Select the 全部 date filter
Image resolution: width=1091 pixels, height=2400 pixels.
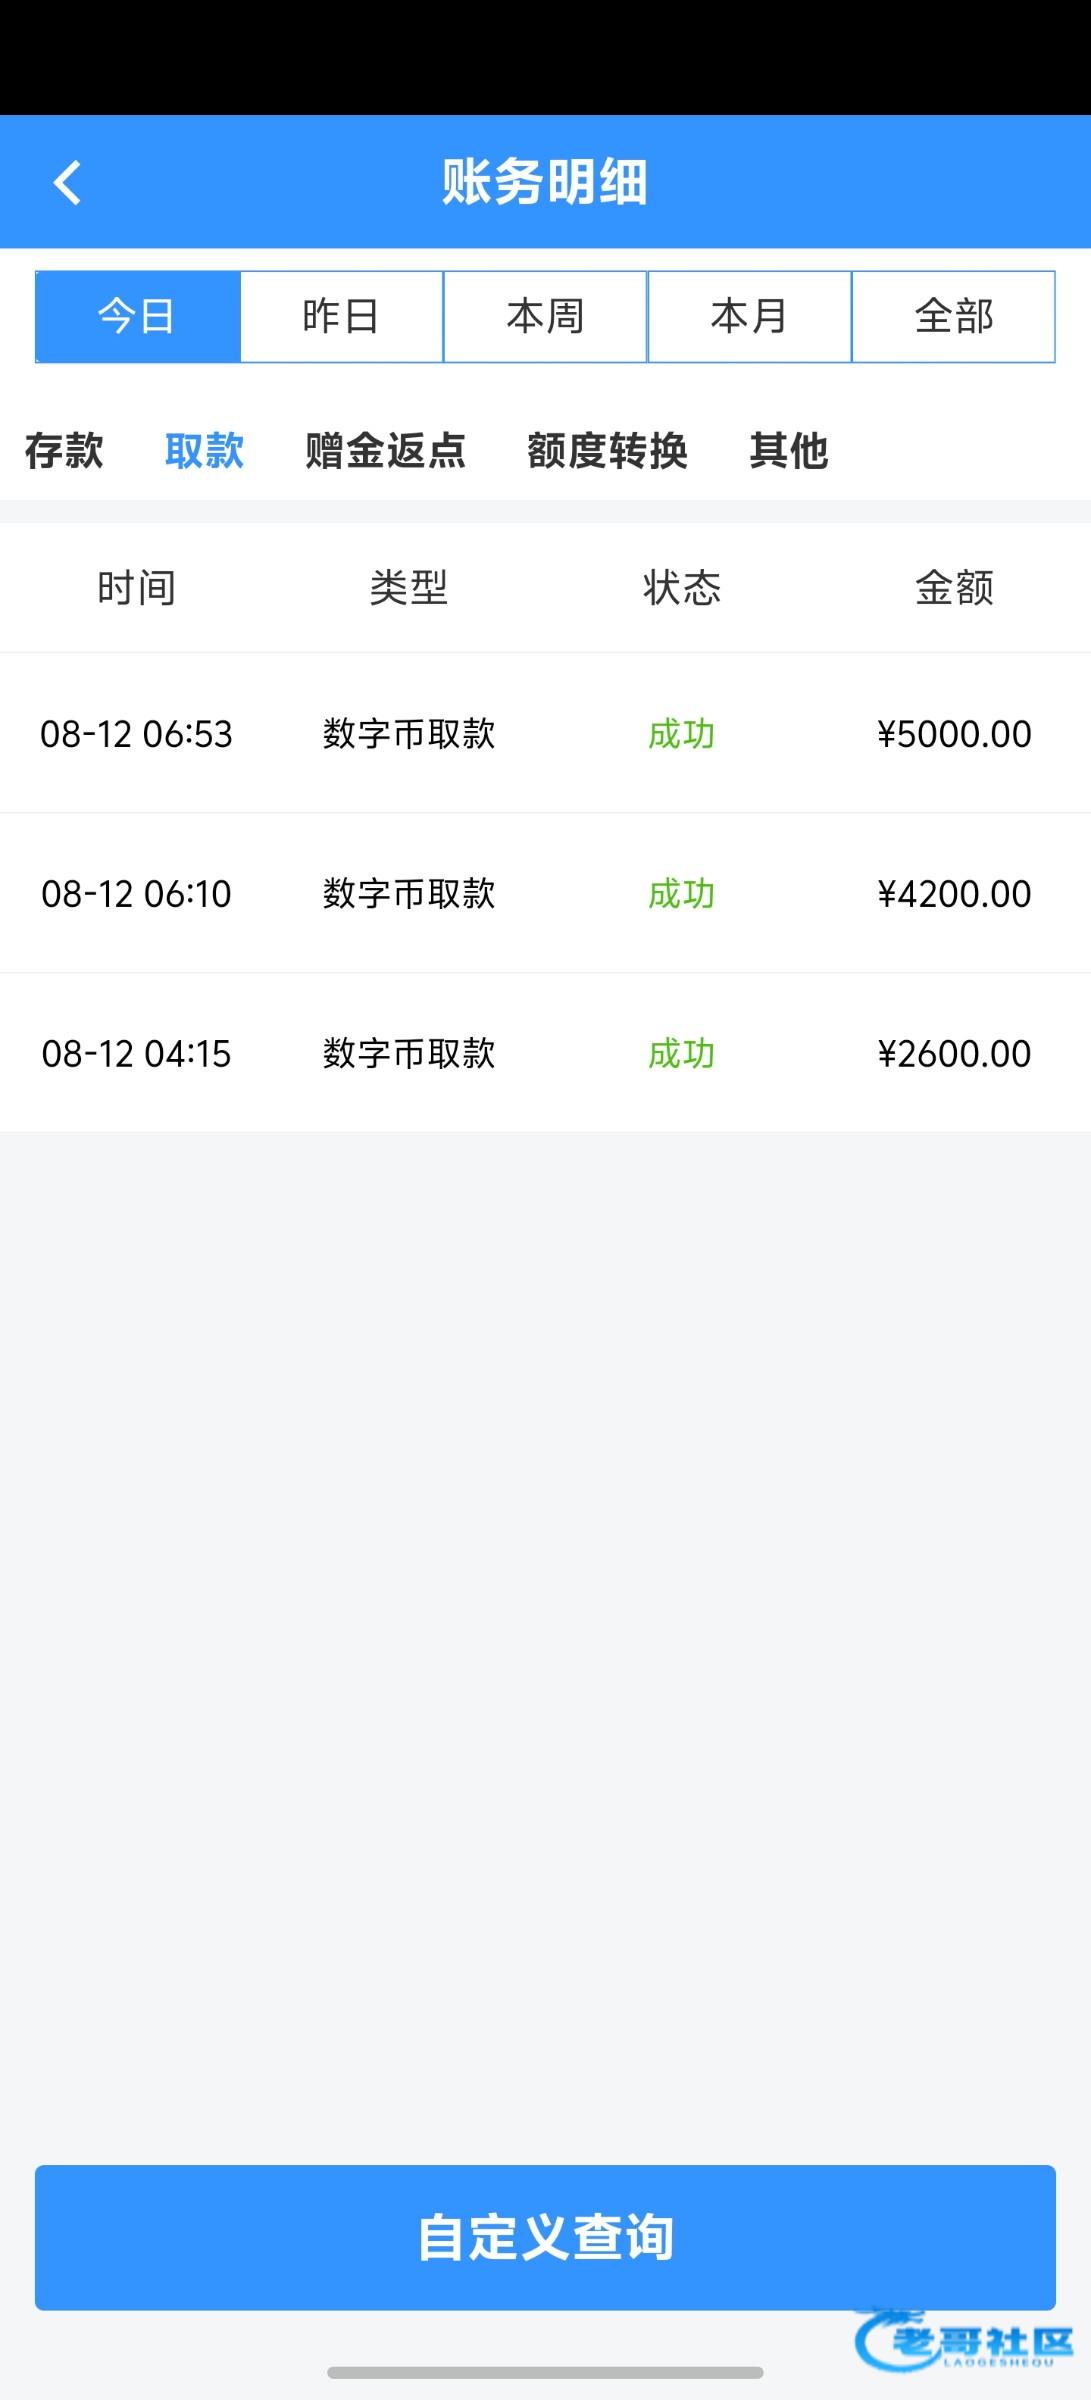click(x=954, y=316)
